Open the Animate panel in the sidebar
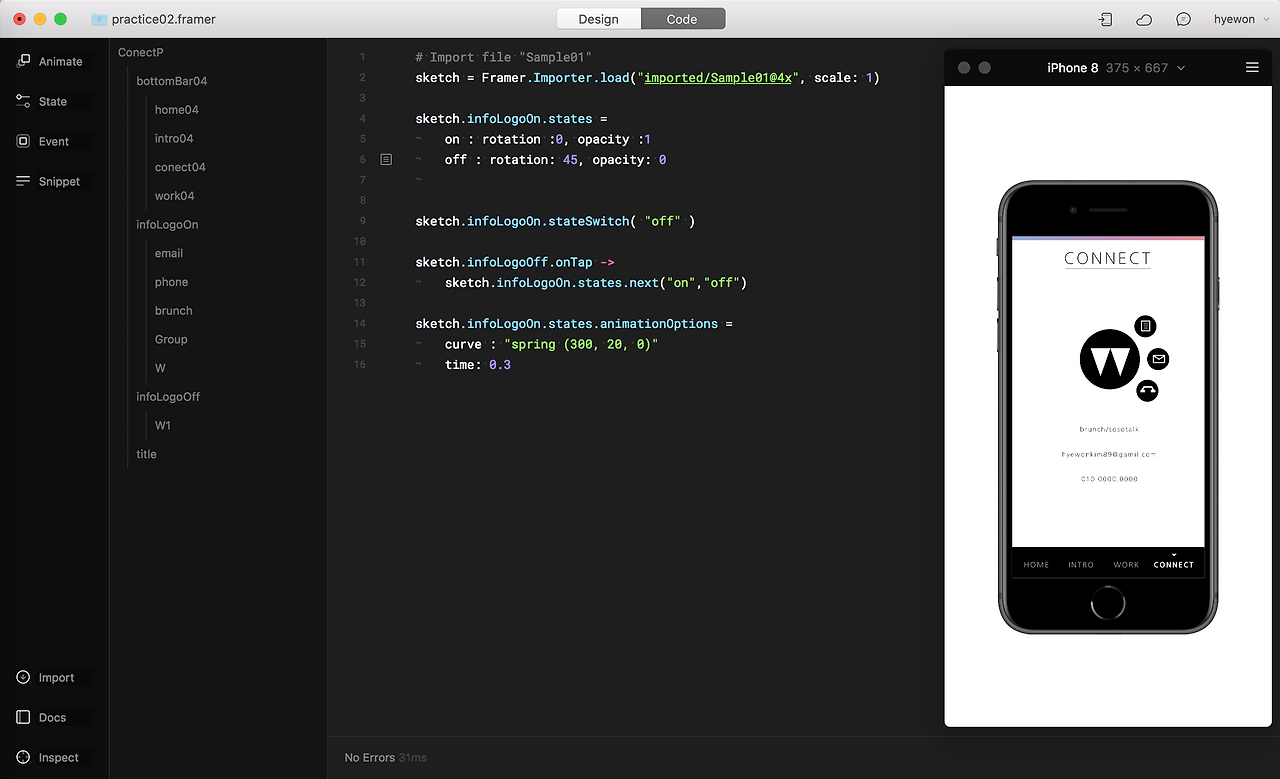Screen dimensions: 1280x779 [x=50, y=61]
